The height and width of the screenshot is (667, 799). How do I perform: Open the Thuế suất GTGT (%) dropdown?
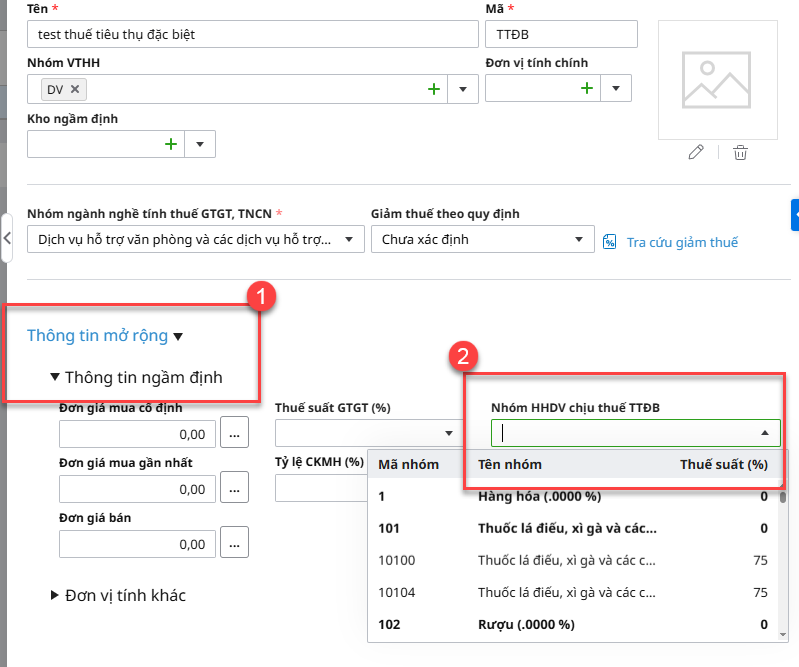pos(446,433)
